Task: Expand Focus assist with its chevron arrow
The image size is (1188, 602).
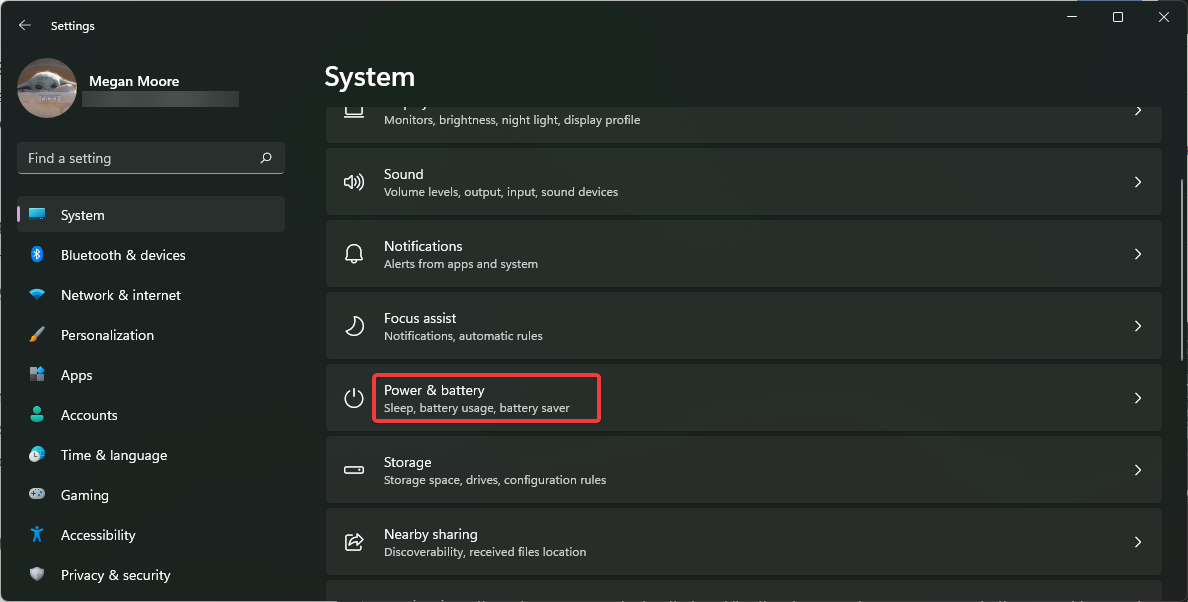Action: pos(1137,326)
